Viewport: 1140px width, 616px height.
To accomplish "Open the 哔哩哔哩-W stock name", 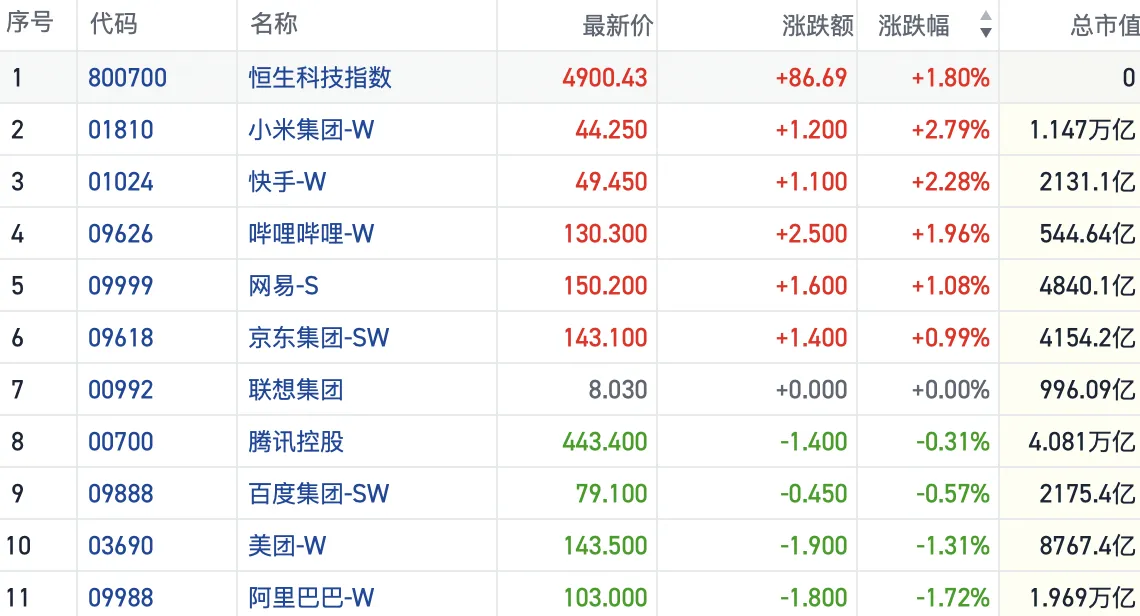I will pyautogui.click(x=311, y=234).
